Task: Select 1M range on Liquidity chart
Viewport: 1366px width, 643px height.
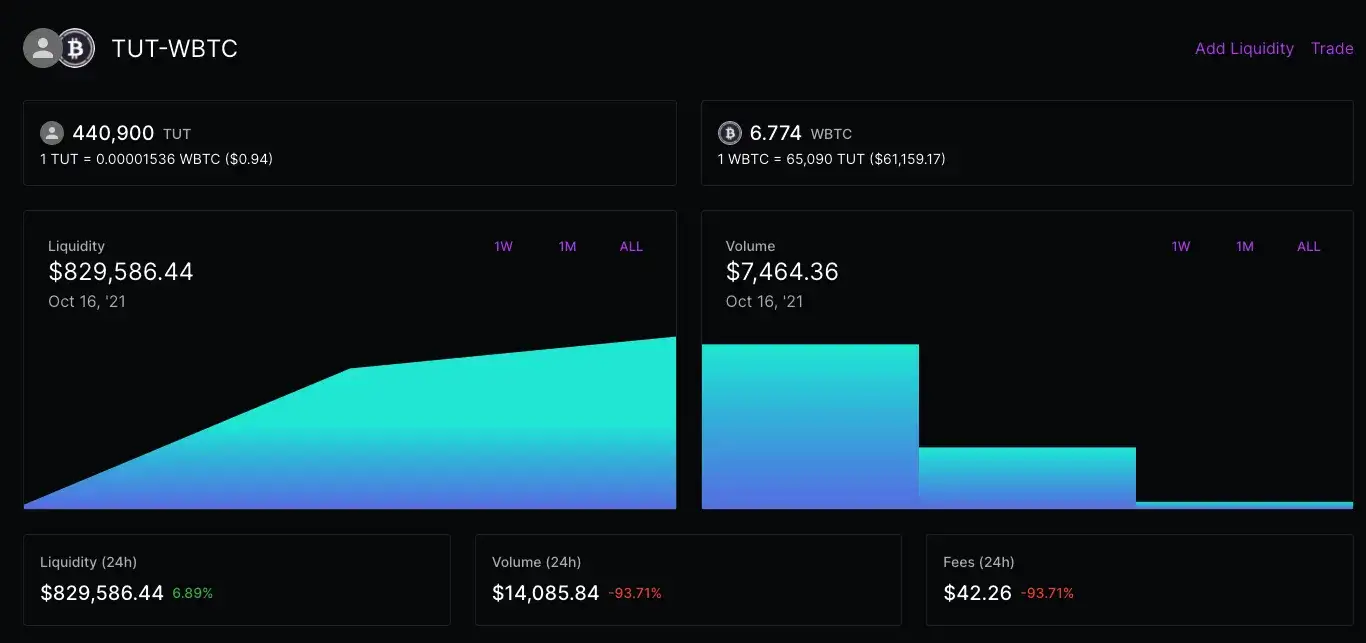Action: [x=567, y=246]
